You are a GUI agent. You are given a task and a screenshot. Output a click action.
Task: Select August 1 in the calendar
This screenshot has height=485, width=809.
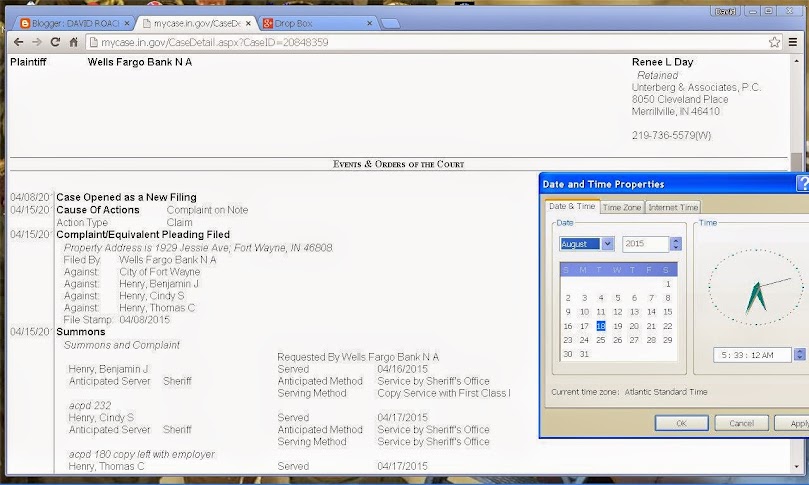tap(668, 284)
